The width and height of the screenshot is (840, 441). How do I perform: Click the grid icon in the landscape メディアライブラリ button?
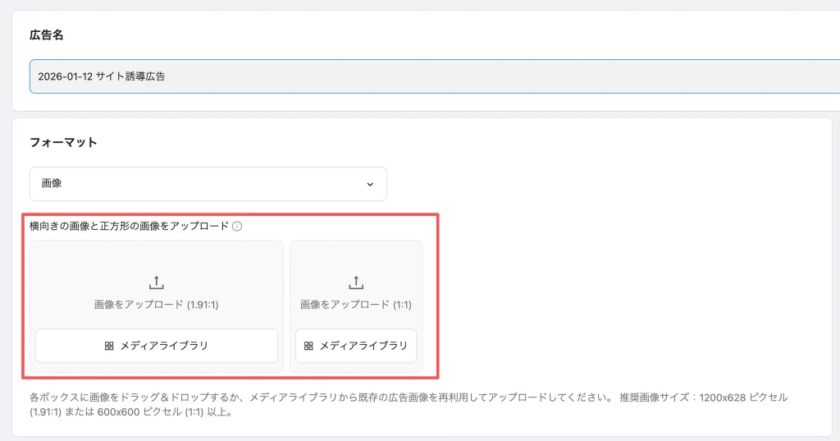[109, 346]
